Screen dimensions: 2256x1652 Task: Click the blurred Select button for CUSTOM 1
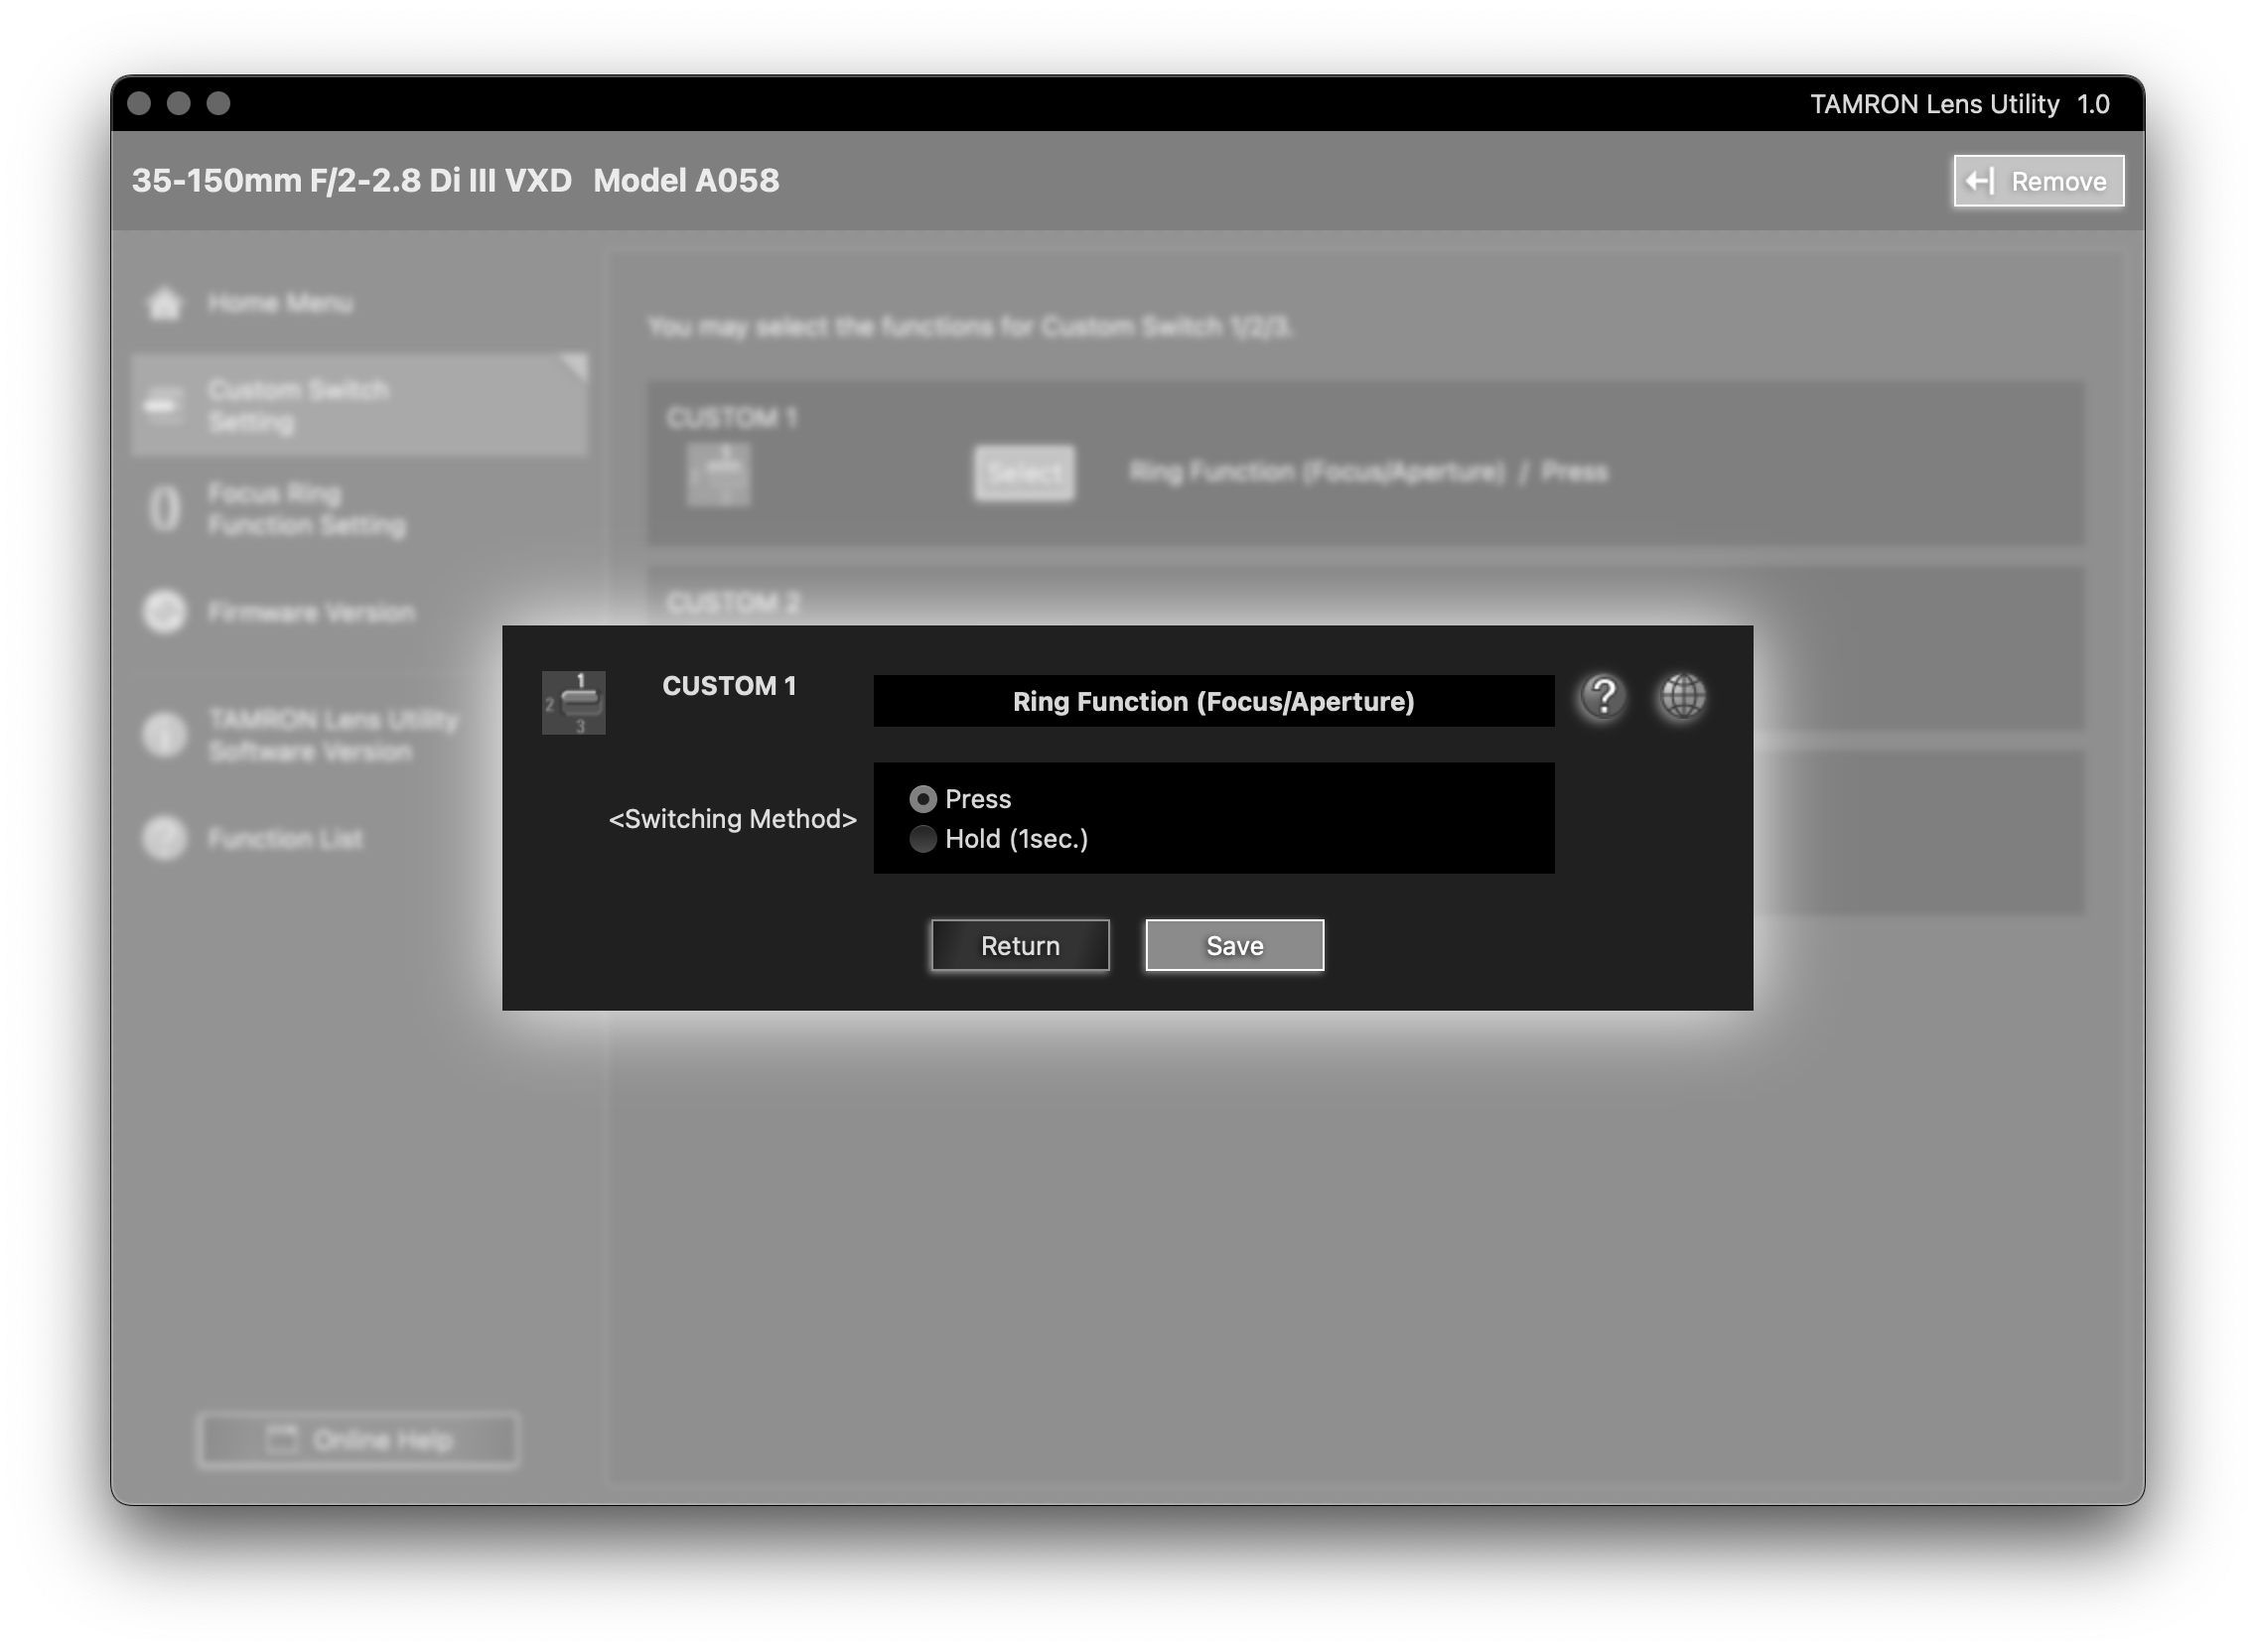(1023, 472)
